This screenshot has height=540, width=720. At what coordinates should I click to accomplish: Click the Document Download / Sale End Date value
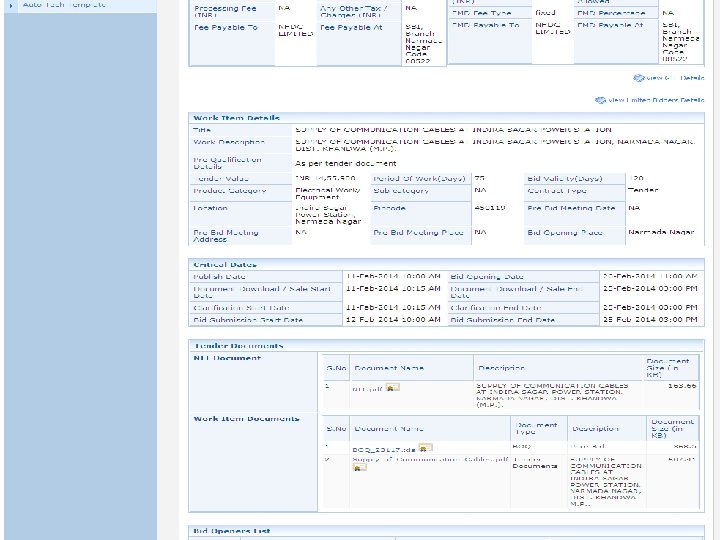click(650, 288)
